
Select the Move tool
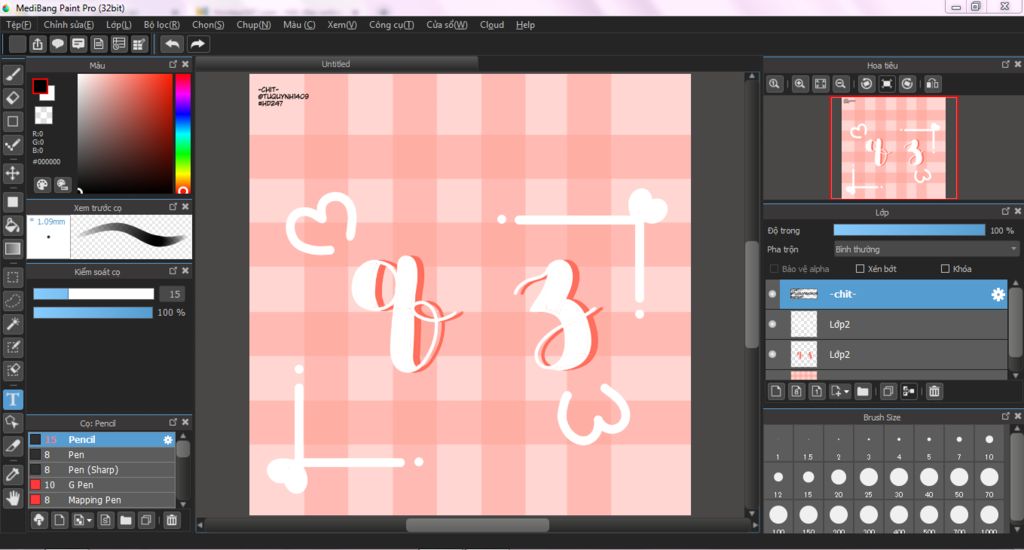coord(12,173)
